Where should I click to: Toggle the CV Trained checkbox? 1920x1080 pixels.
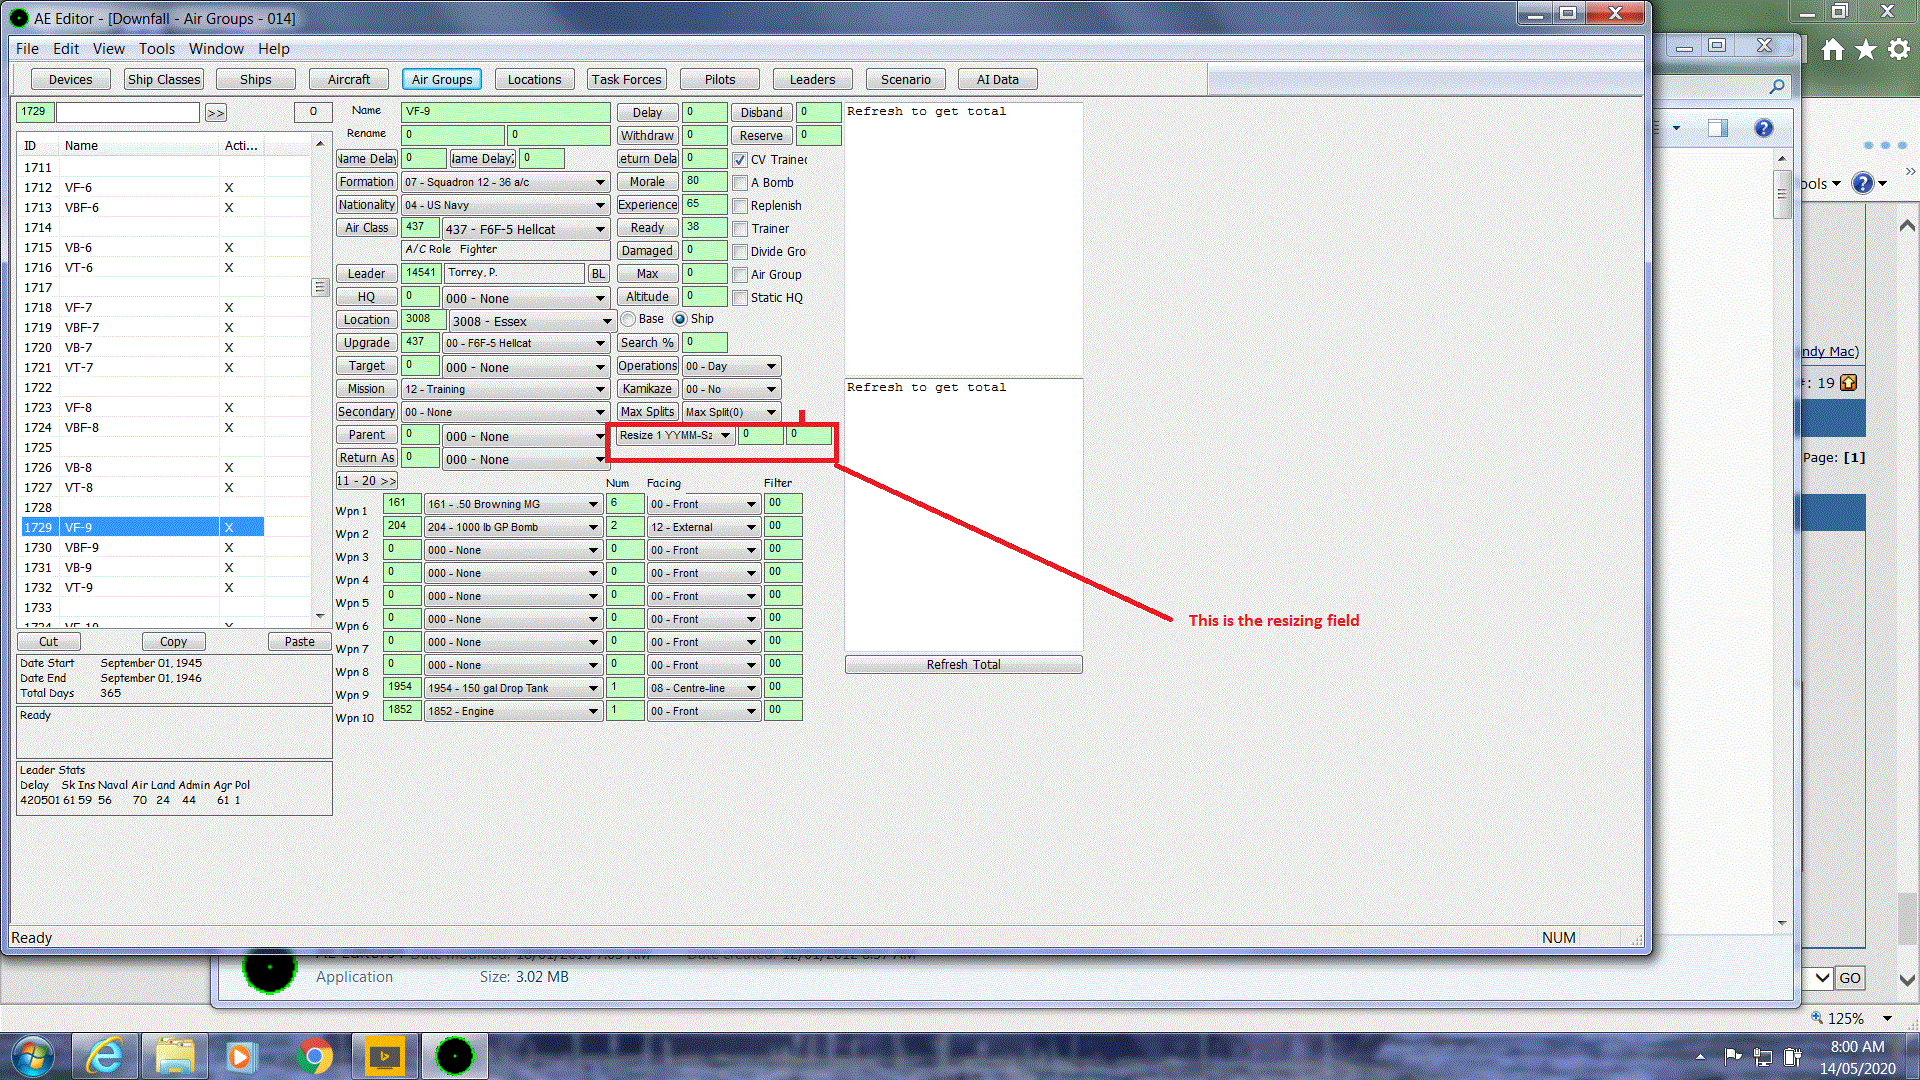tap(740, 160)
